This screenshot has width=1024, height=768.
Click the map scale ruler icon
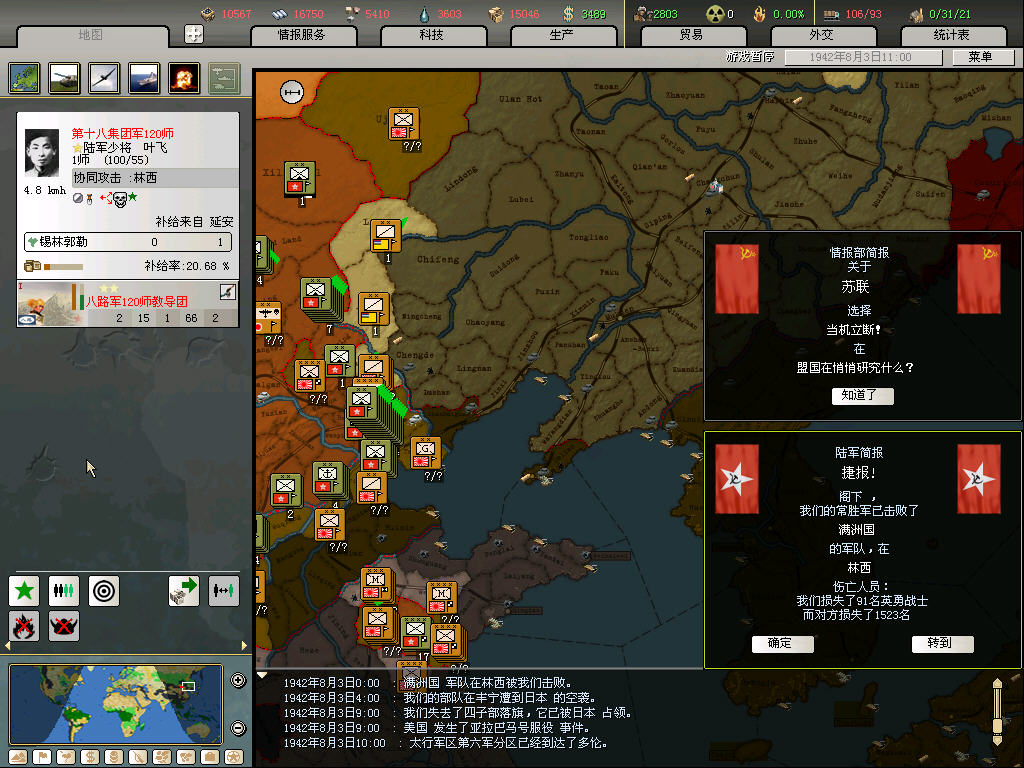click(x=292, y=92)
